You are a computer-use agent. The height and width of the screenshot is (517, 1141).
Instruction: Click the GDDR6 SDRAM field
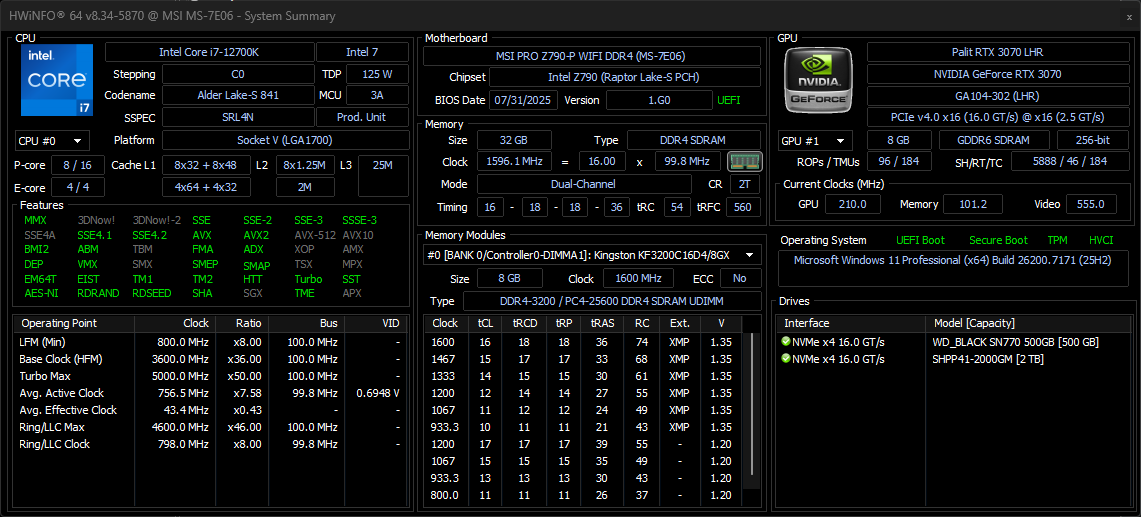coord(994,141)
